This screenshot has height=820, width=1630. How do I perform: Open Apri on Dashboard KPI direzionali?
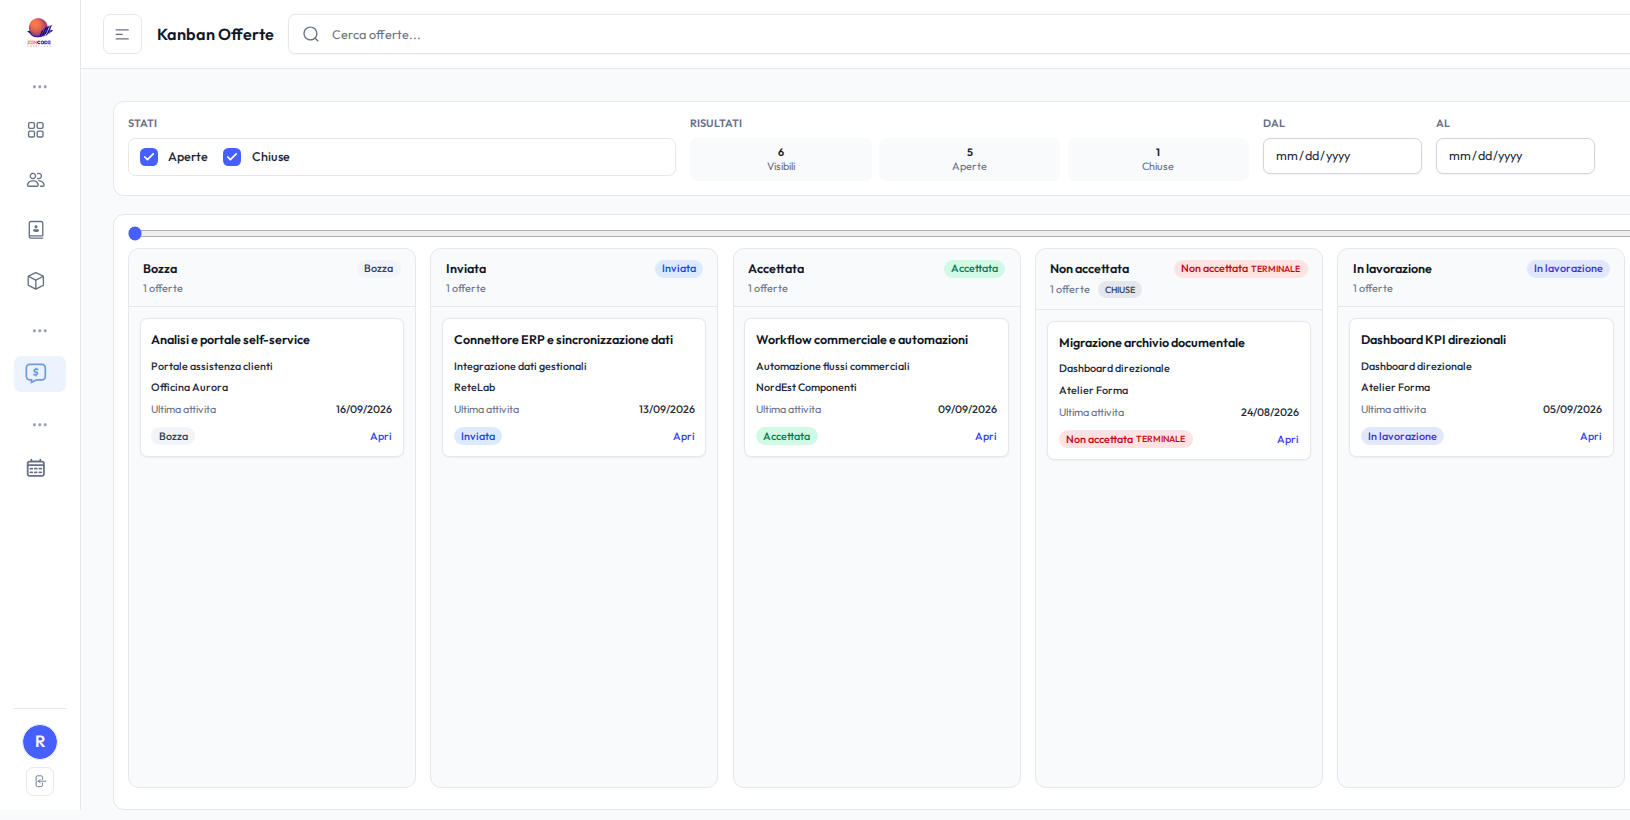click(x=1591, y=437)
